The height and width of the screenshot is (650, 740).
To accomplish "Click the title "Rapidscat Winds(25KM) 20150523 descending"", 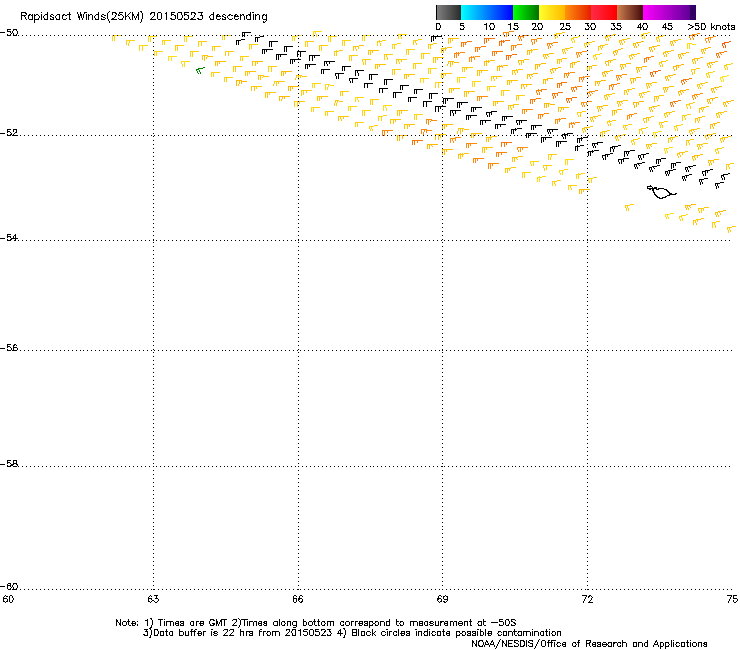I will (144, 17).
